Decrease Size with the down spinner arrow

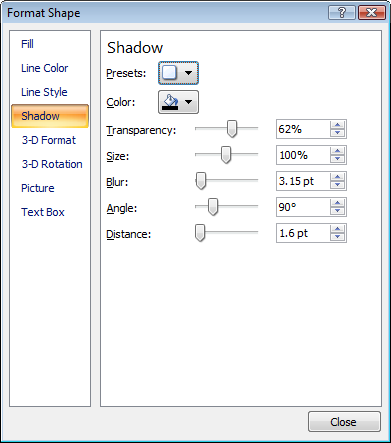[x=337, y=159]
